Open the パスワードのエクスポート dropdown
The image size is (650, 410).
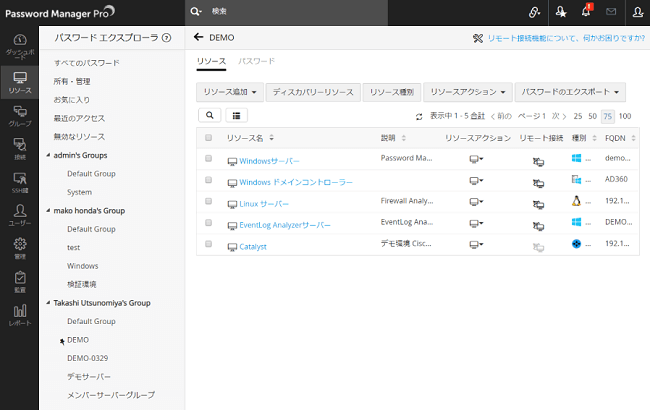[x=571, y=92]
